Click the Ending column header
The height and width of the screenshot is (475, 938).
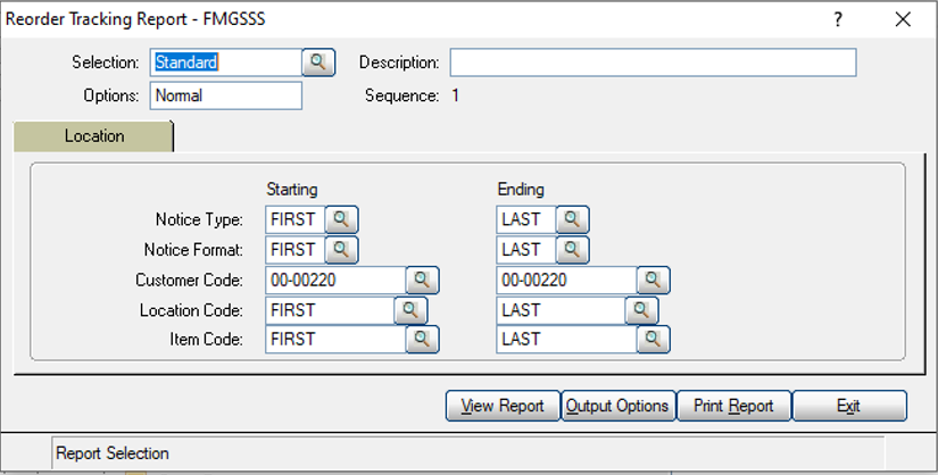[x=521, y=190]
